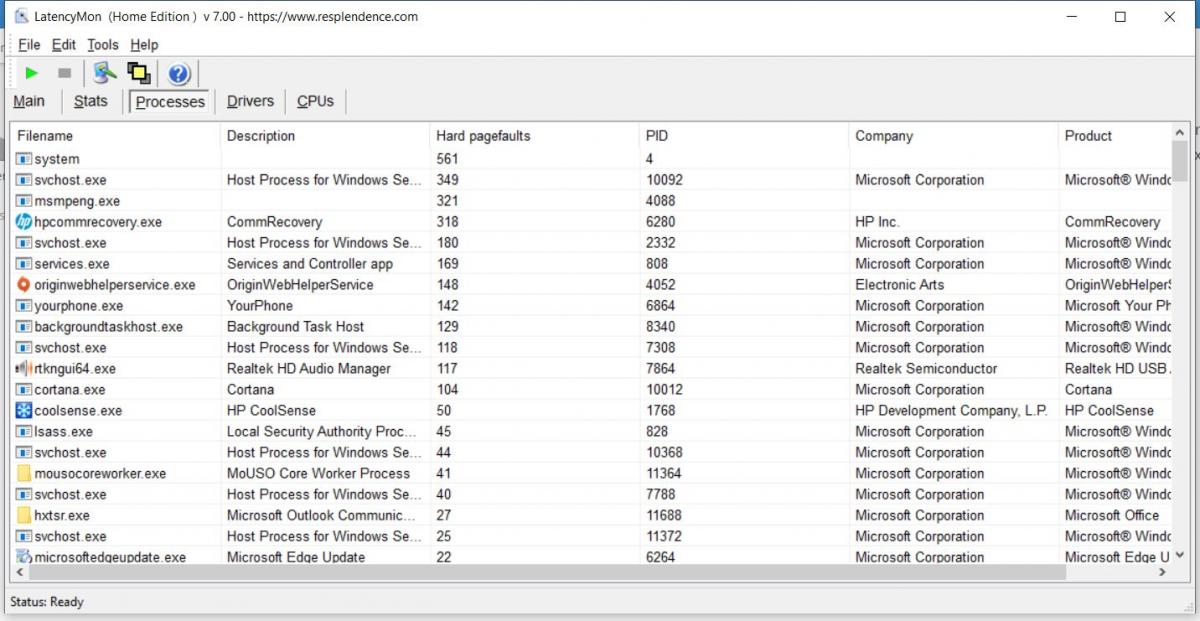Click the 'Electronic Arts' company cell
Image resolution: width=1200 pixels, height=621 pixels.
click(899, 285)
